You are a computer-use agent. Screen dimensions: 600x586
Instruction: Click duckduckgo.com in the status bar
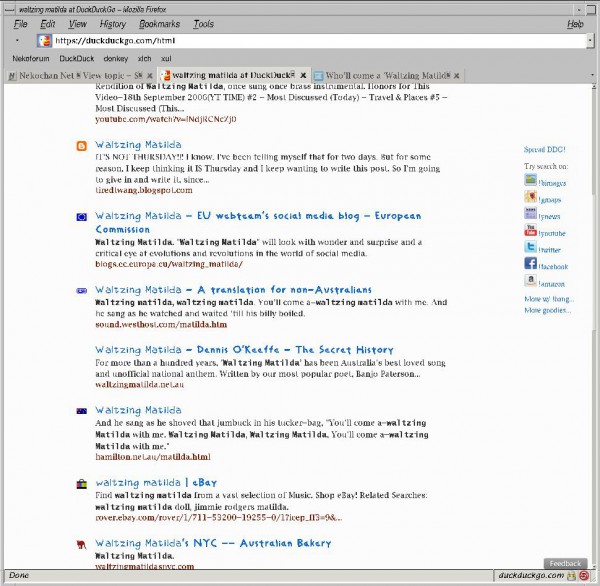tap(531, 575)
